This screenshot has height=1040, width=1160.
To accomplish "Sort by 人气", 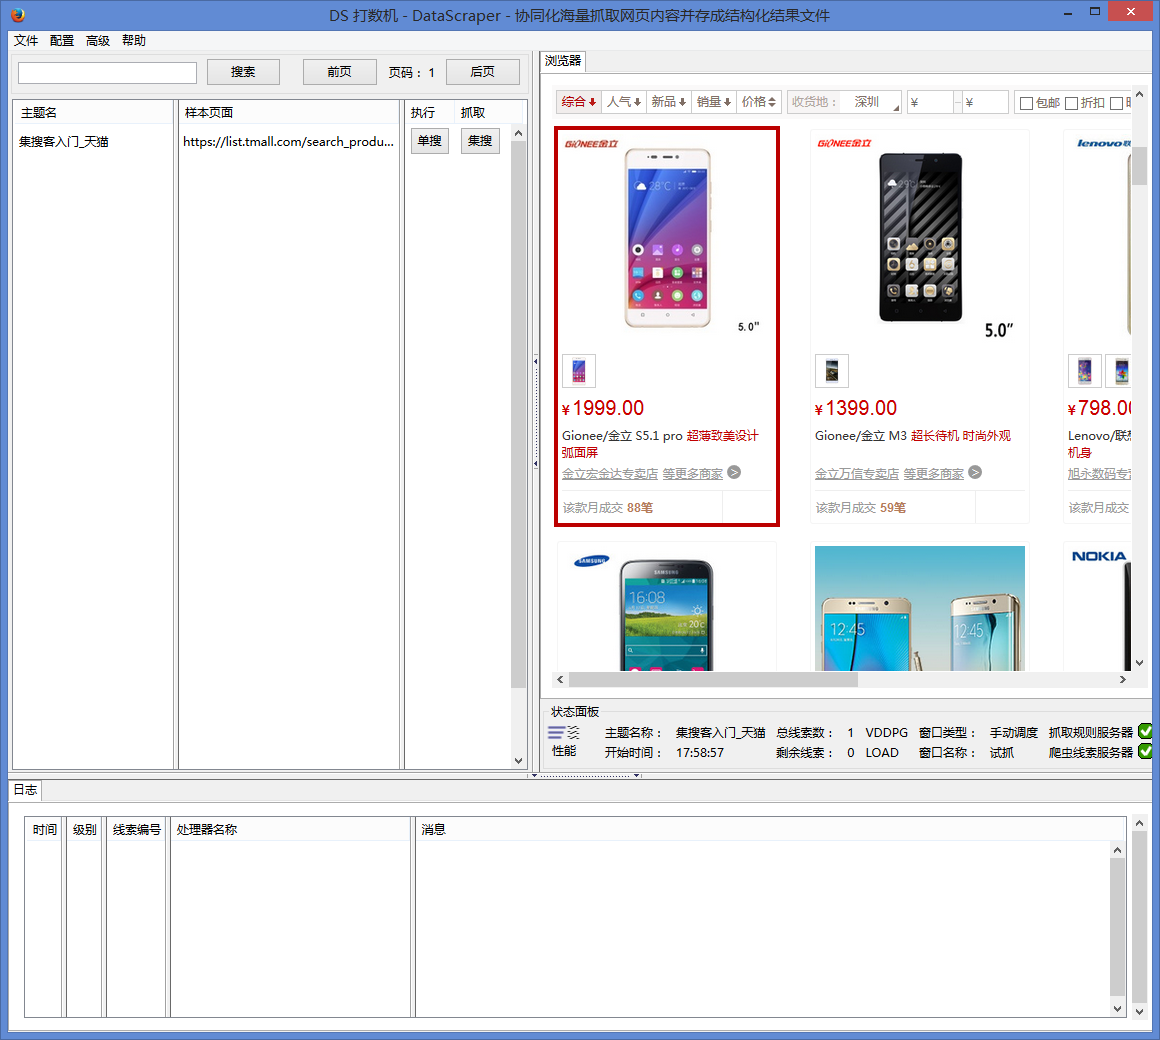I will [624, 101].
